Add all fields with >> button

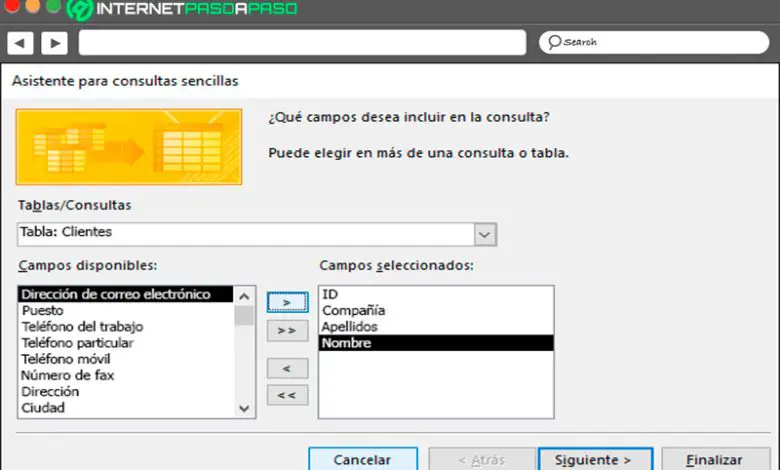[x=287, y=331]
